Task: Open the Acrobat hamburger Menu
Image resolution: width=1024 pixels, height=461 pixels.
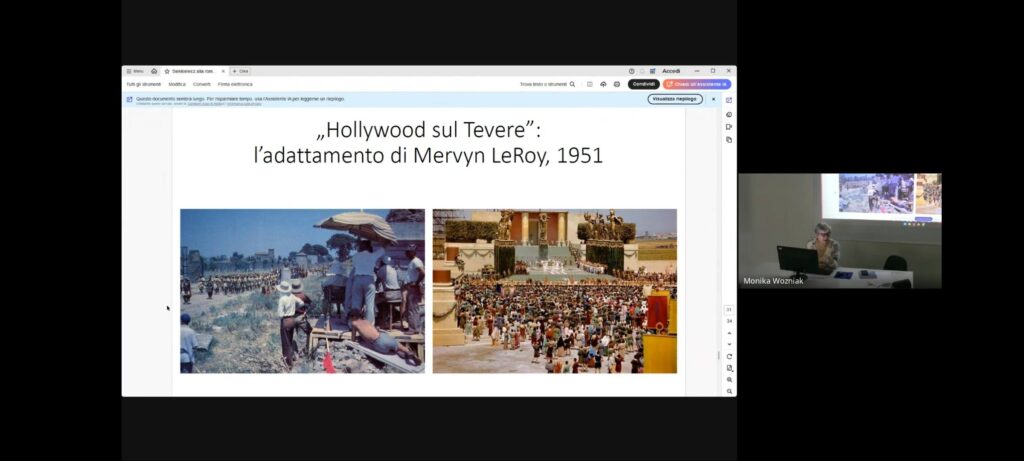Action: 135,71
